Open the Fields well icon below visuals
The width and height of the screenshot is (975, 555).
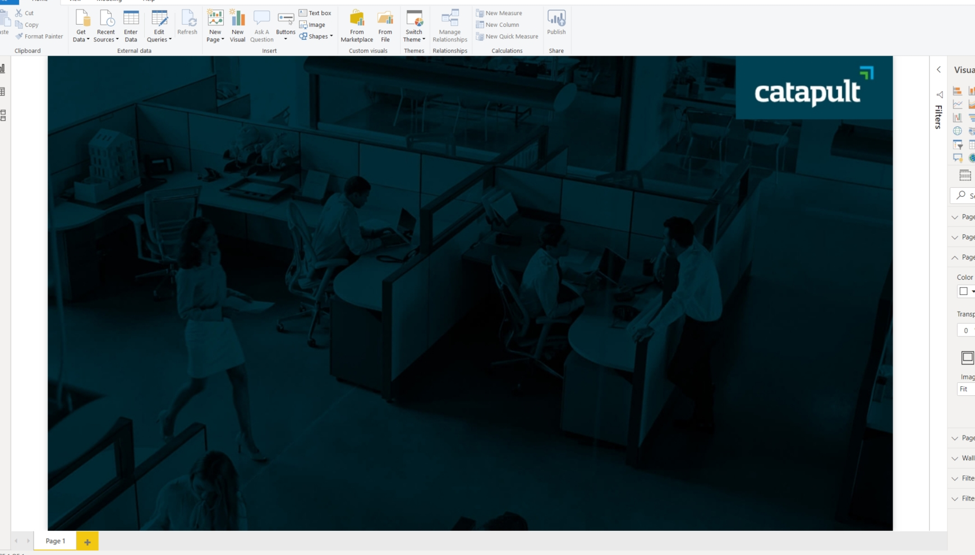click(965, 176)
